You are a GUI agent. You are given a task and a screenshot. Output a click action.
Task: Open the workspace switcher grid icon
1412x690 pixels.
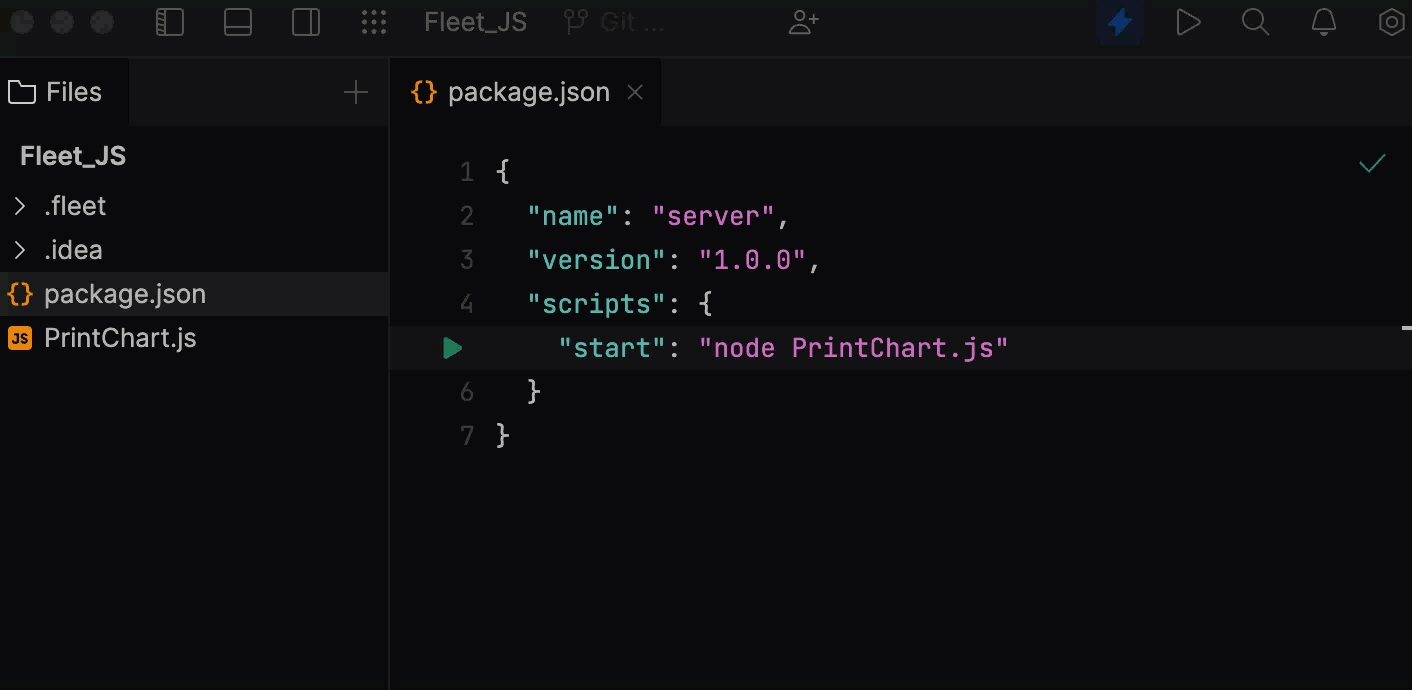coord(374,22)
